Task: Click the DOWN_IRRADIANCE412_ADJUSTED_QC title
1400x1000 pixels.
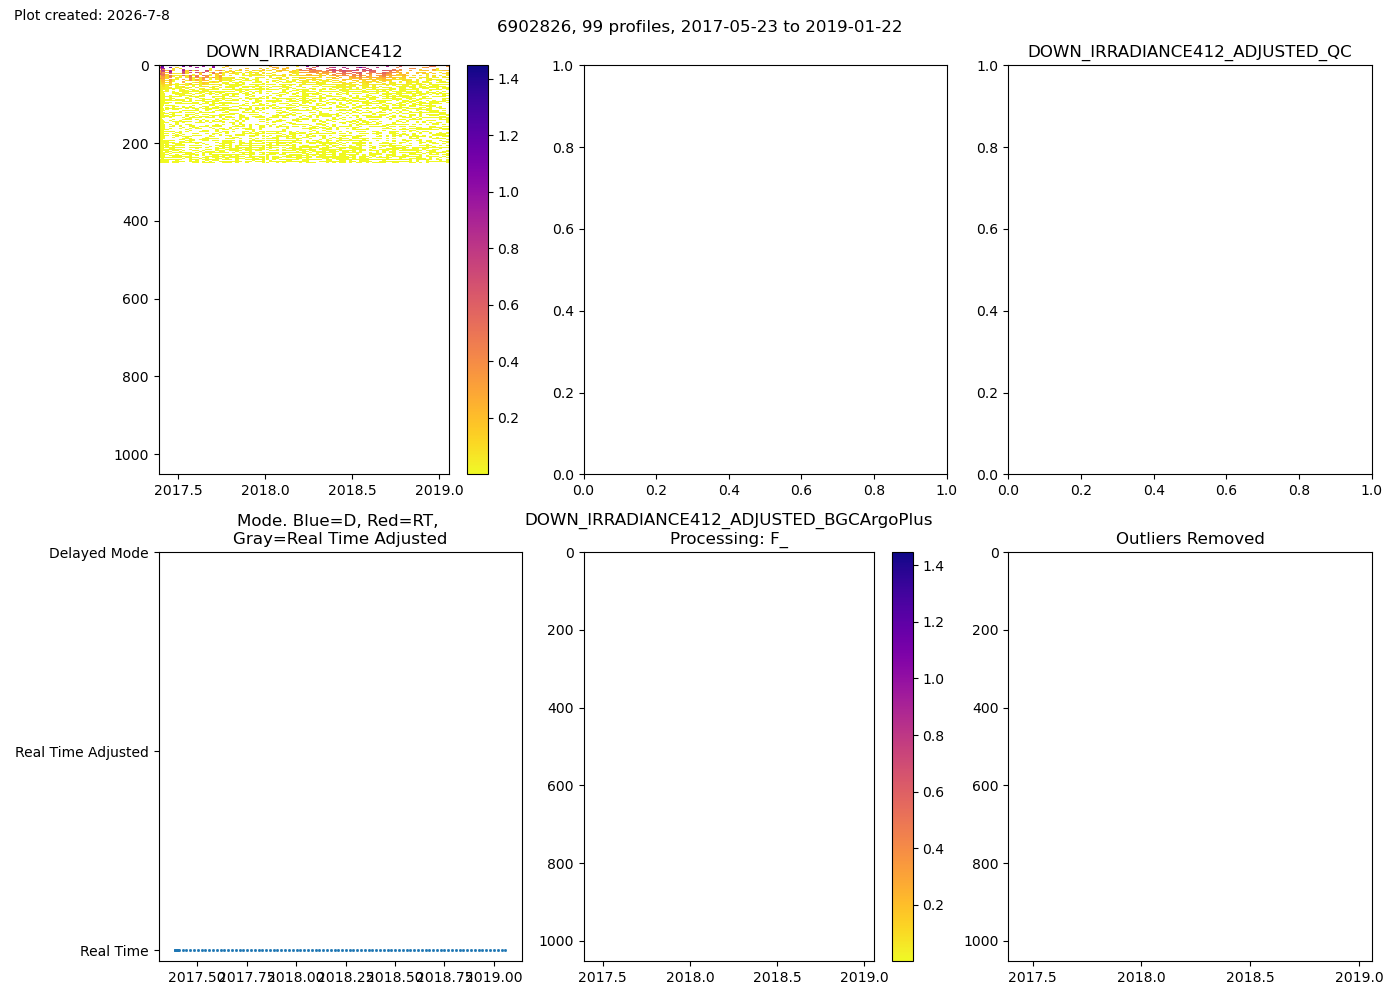Action: (1190, 52)
